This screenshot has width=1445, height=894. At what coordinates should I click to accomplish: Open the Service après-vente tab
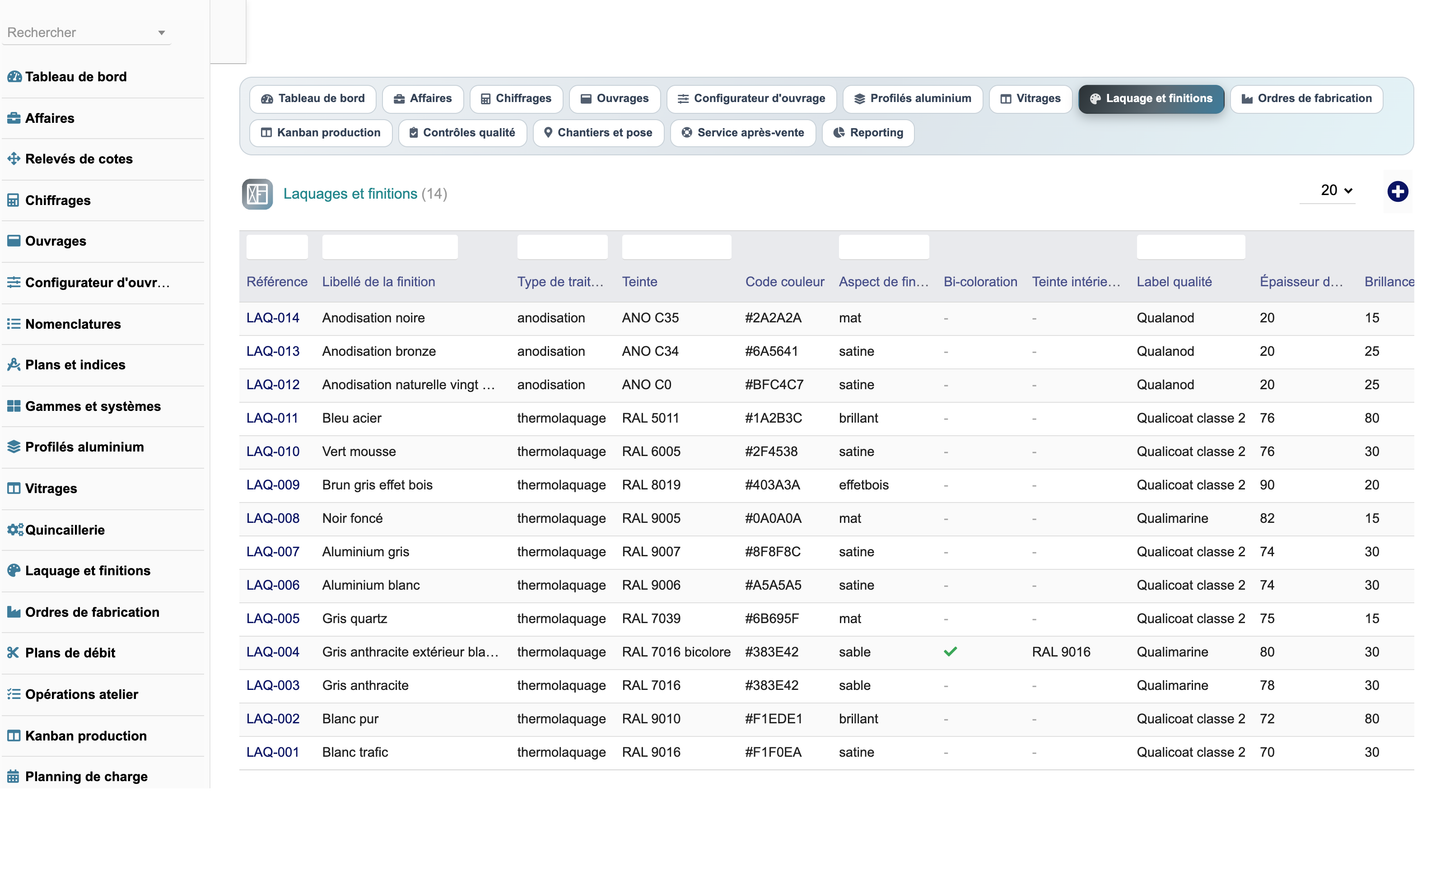(743, 133)
